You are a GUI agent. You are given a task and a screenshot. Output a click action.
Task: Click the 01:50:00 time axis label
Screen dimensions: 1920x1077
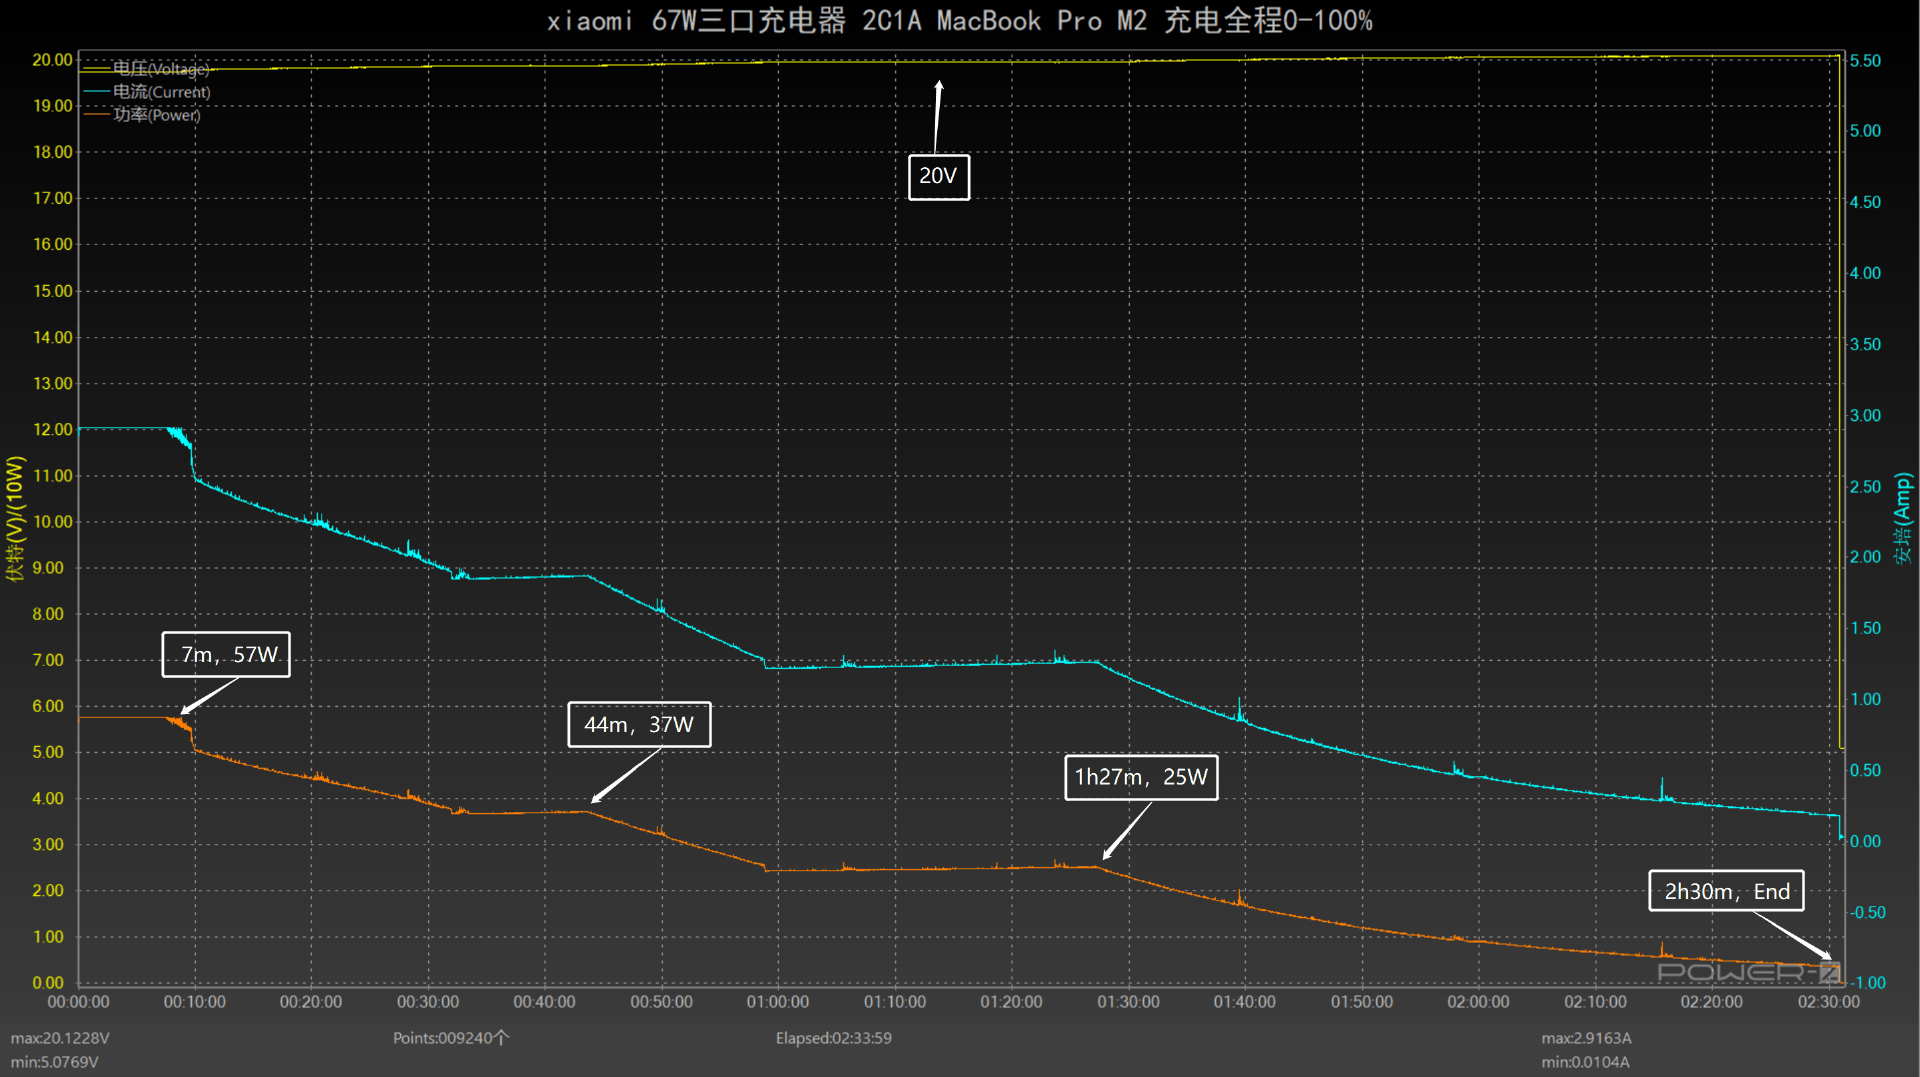pos(1361,1002)
